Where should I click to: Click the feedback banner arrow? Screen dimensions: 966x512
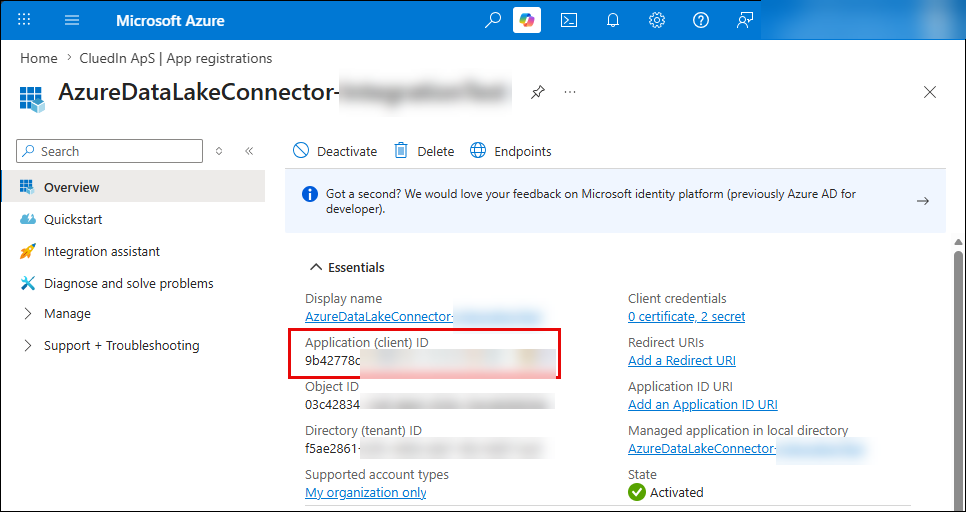click(923, 201)
